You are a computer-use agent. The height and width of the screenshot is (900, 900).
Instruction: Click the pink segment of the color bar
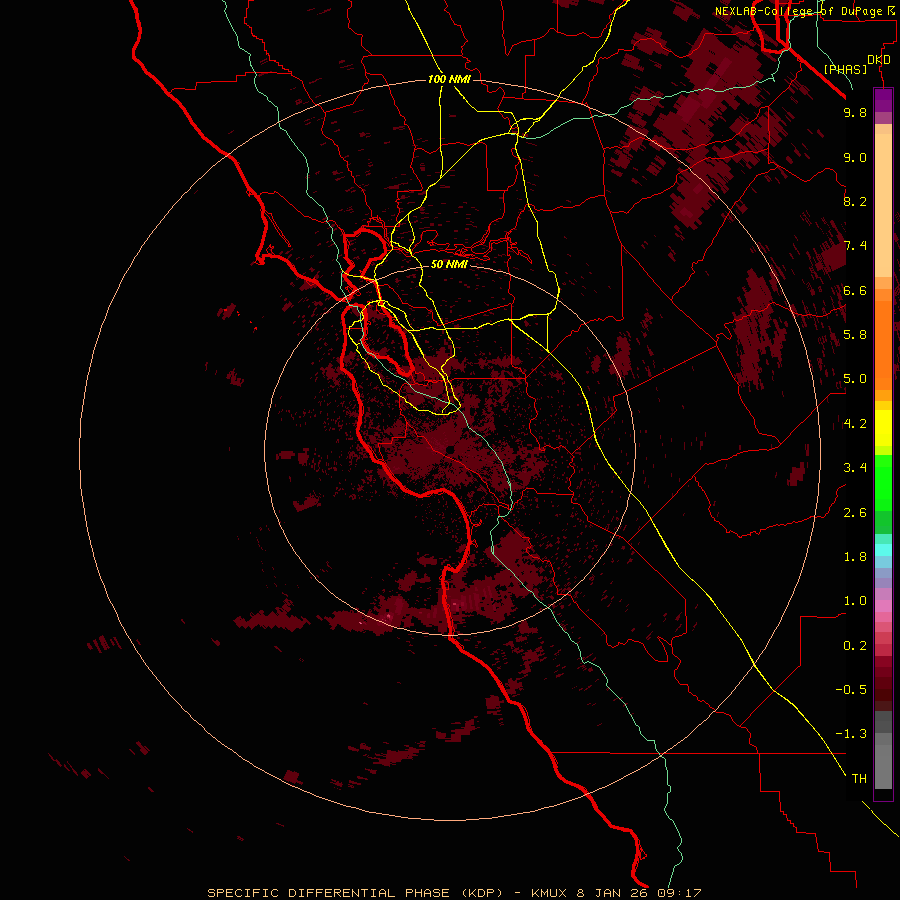(883, 606)
